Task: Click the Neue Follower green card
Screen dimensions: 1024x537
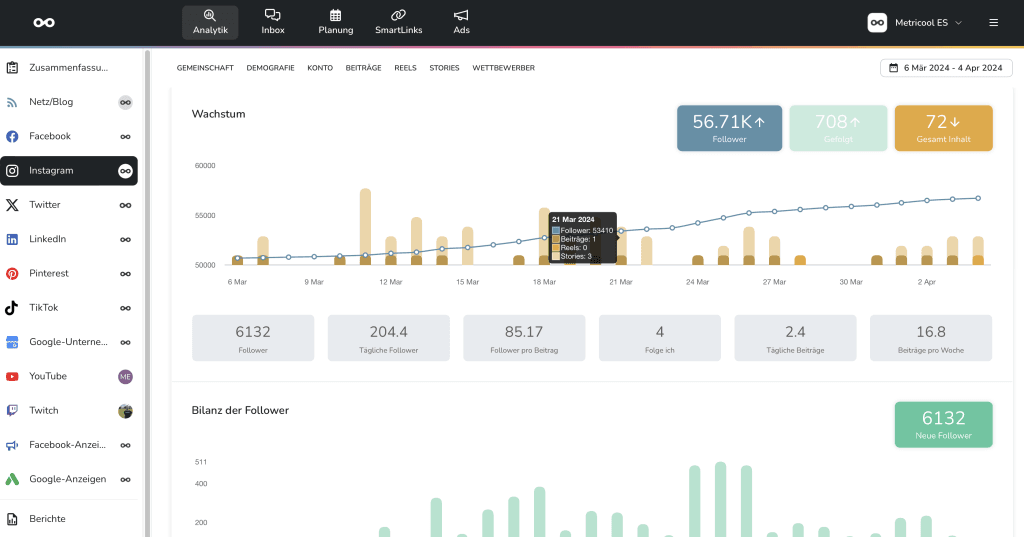Action: click(943, 425)
